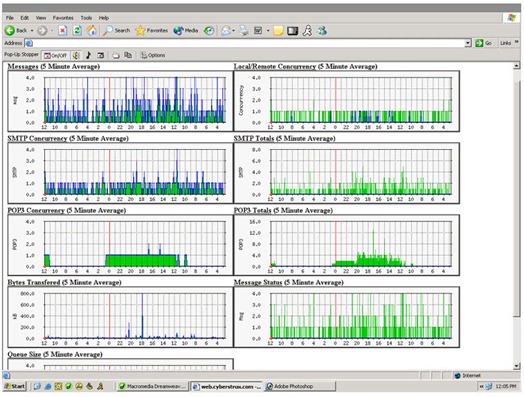Click the POP3 Totals heading
The image size is (524, 397).
coord(283,211)
